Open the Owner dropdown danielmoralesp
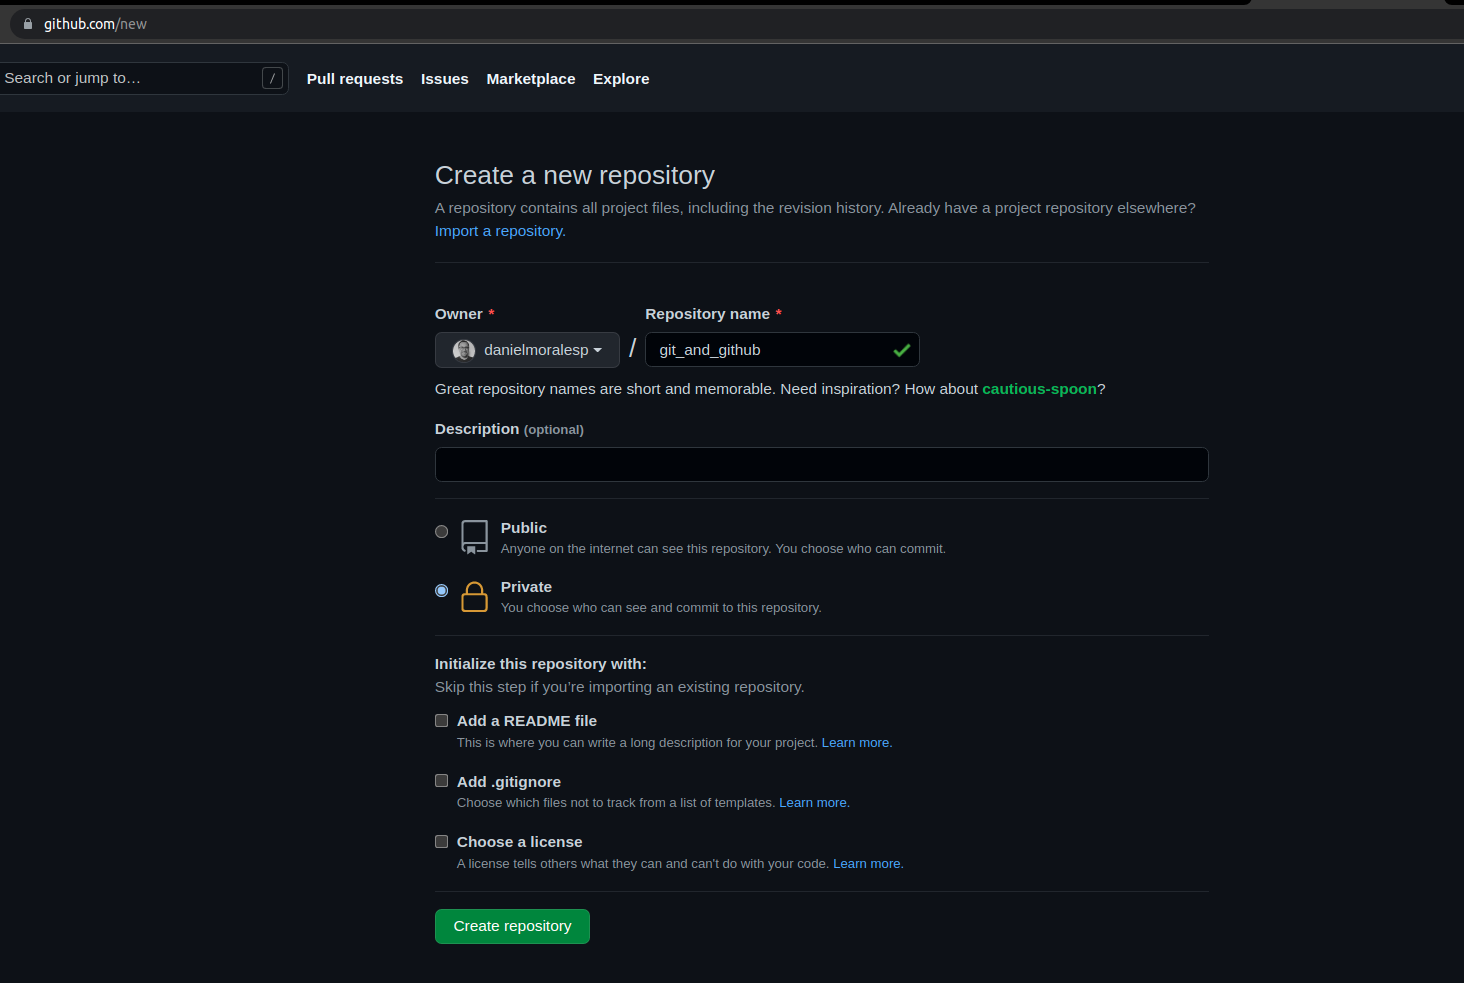 click(527, 350)
